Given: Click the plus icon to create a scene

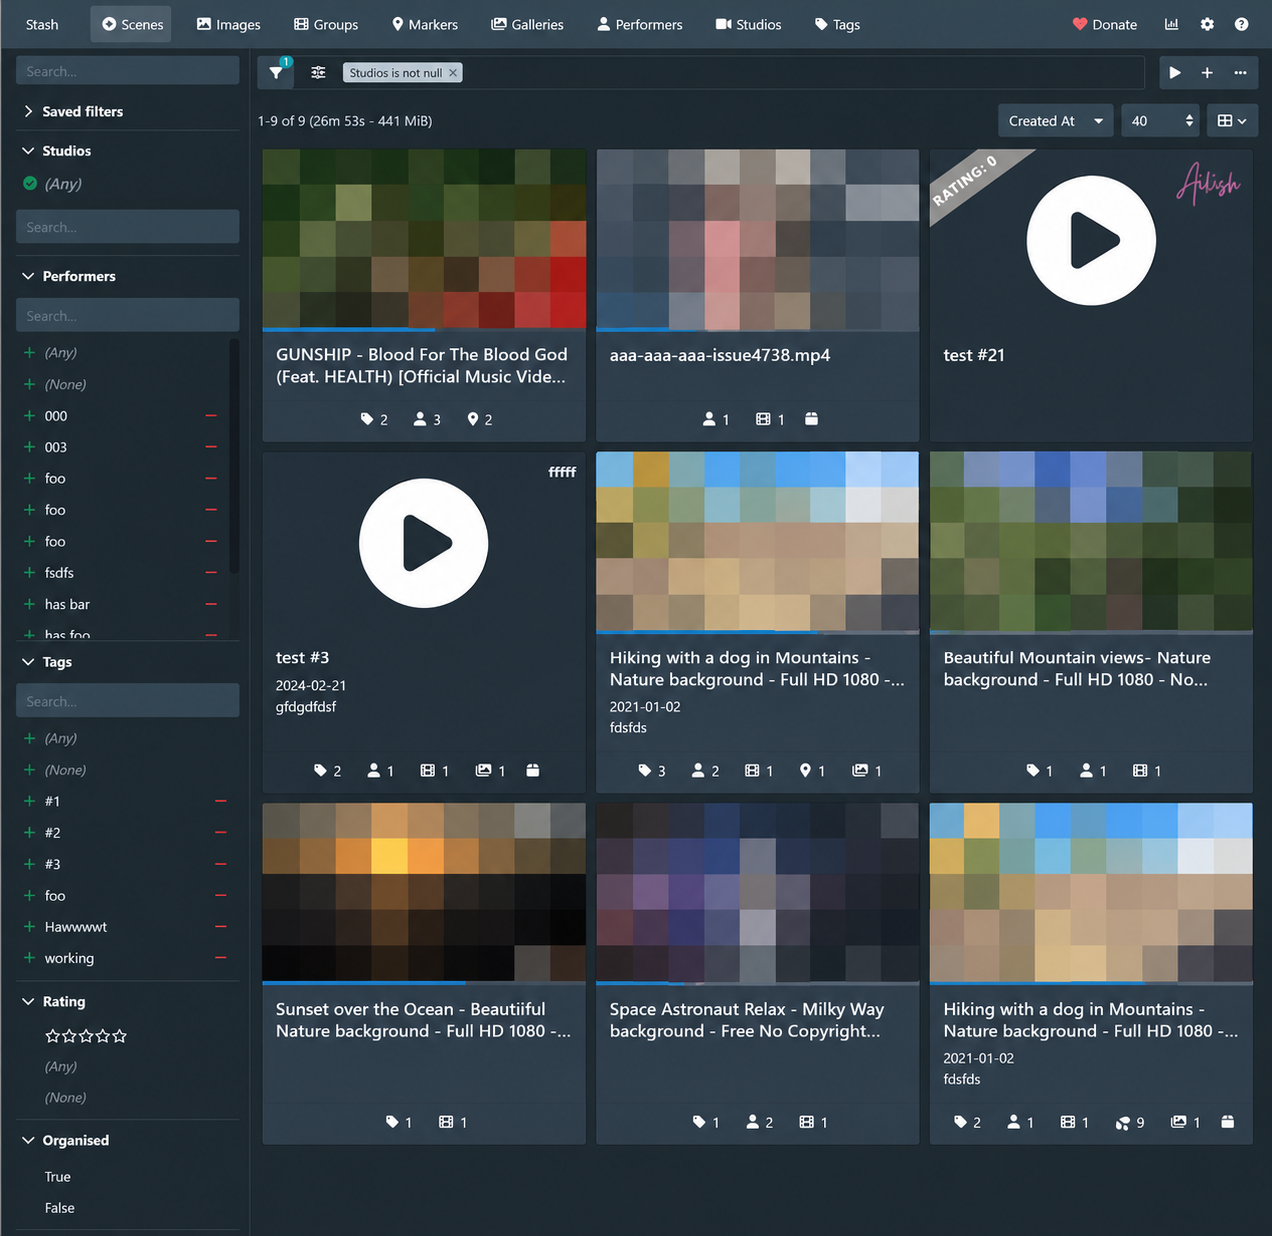Looking at the screenshot, I should pos(1207,73).
